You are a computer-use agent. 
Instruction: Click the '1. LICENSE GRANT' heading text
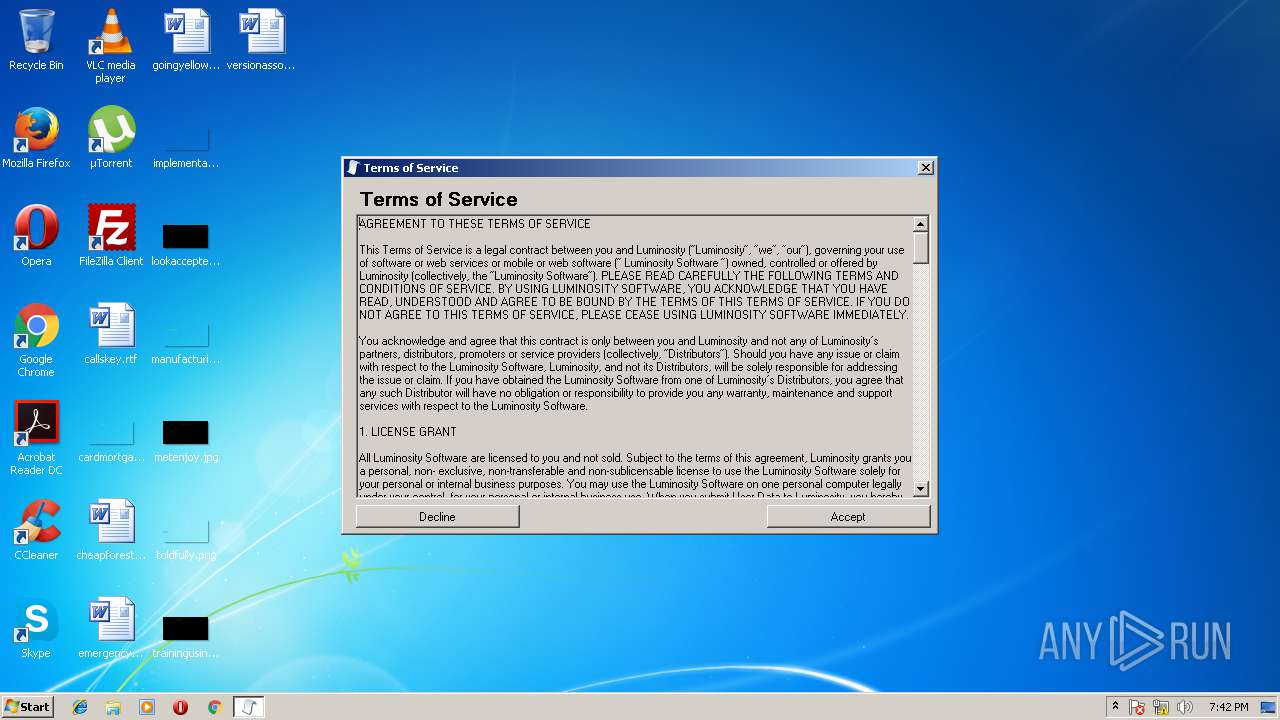[x=408, y=432]
